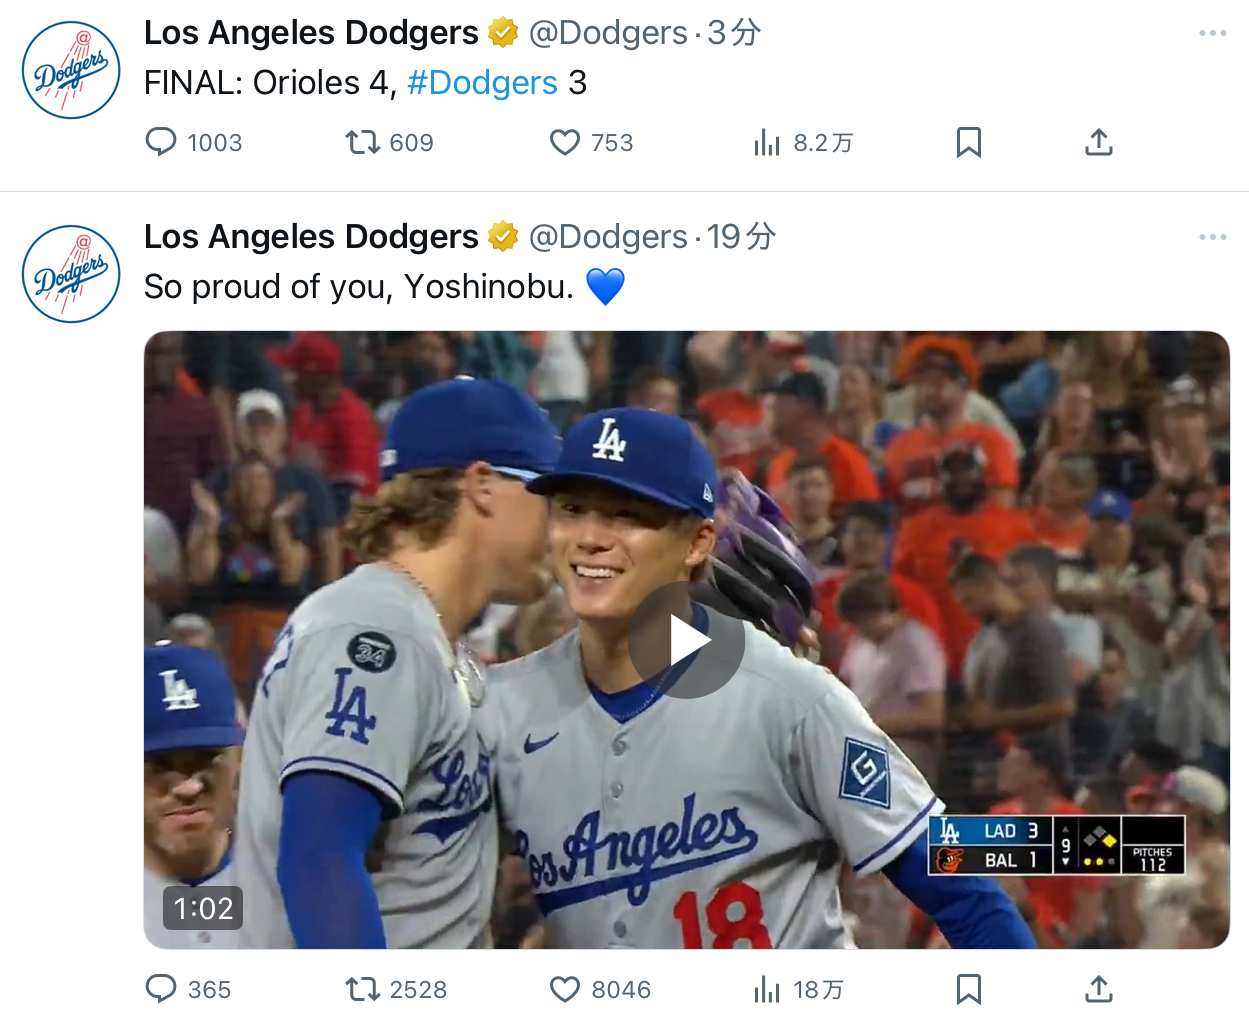
Task: Retweet the Orioles 4 Dodgers 3 tweet
Action: coord(362,142)
